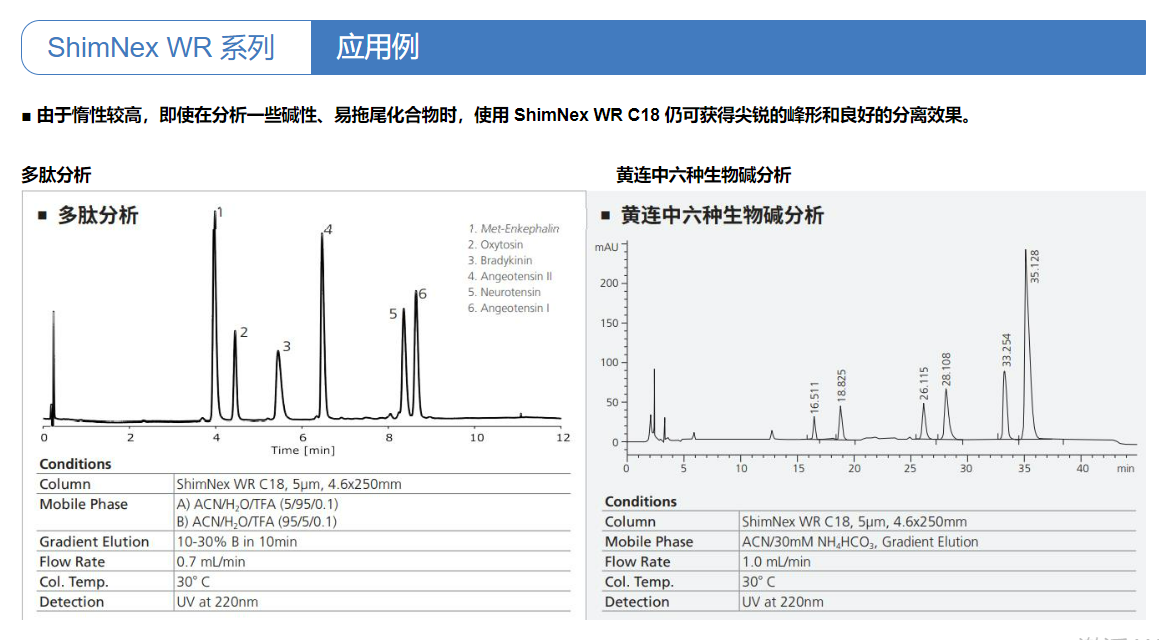Image resolution: width=1159 pixels, height=640 pixels.
Task: Click the Gradient Elution row label
Action: 94,542
